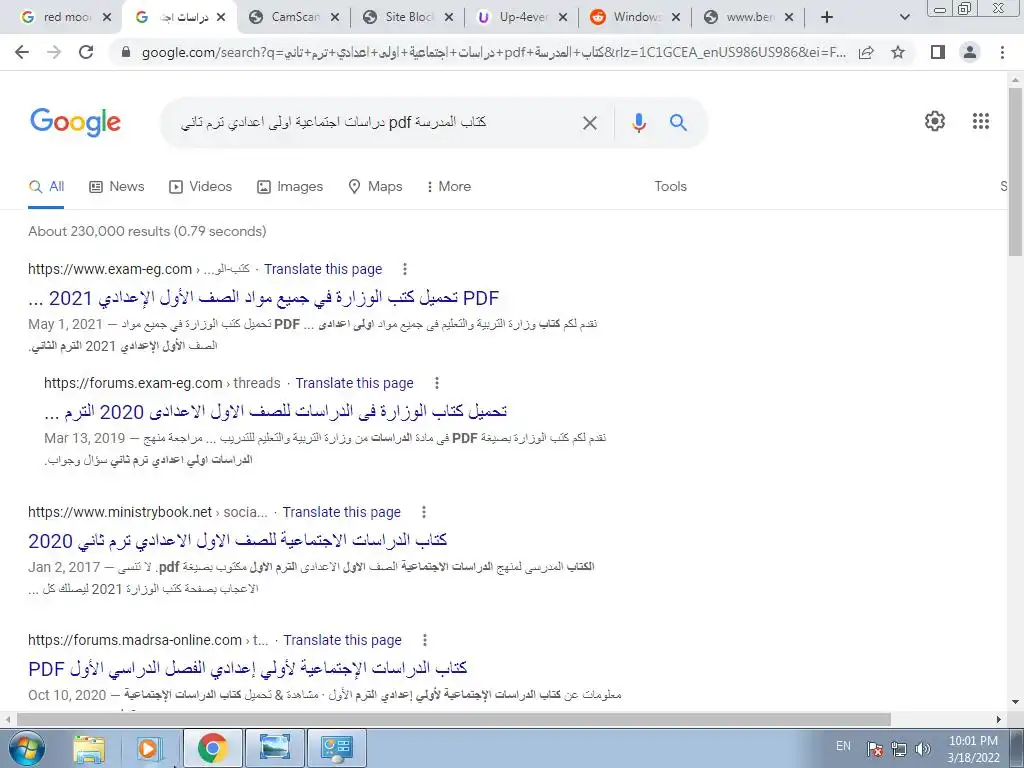
Task: Open options dots for exam-eg.com result
Action: (405, 269)
